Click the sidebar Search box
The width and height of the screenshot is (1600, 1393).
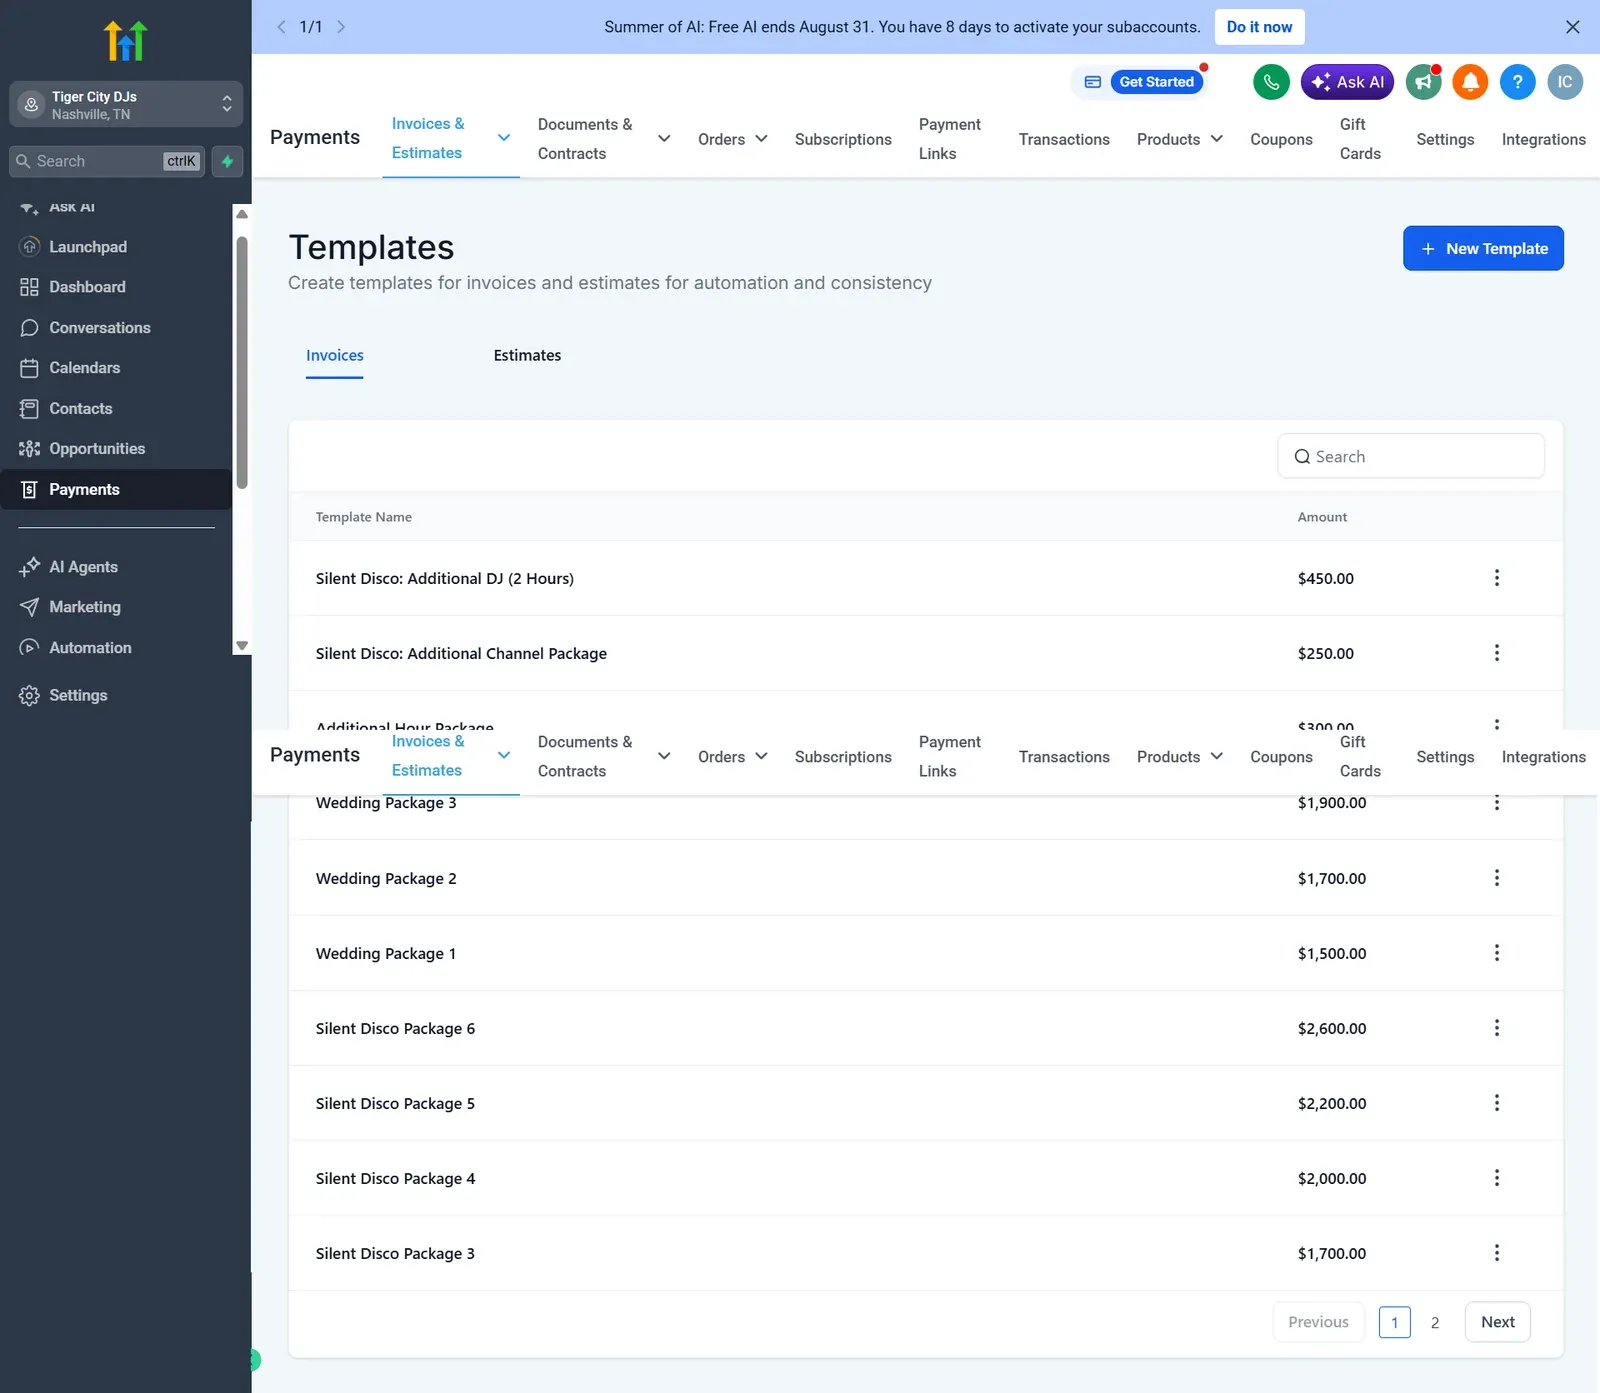pos(107,161)
